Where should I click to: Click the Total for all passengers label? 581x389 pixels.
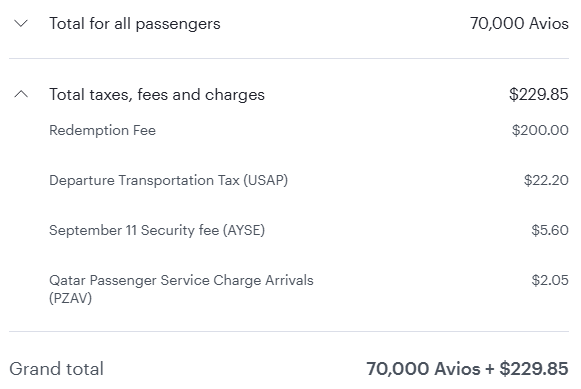pos(135,24)
